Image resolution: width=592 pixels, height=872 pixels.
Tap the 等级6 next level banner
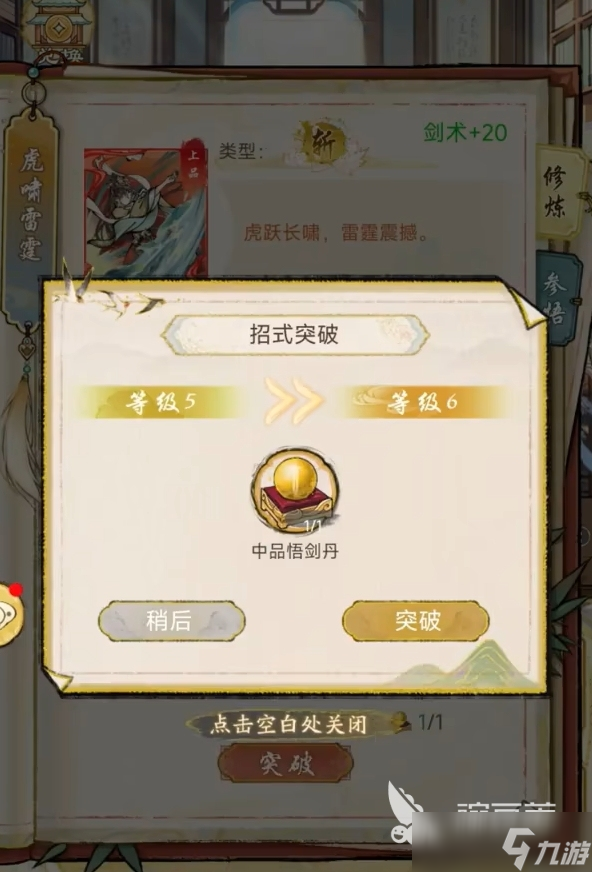[422, 402]
